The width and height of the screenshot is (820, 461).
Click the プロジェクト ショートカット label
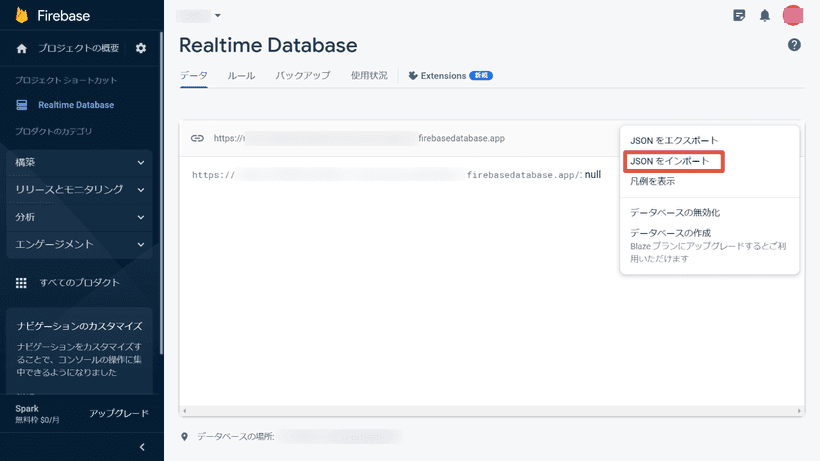click(66, 80)
